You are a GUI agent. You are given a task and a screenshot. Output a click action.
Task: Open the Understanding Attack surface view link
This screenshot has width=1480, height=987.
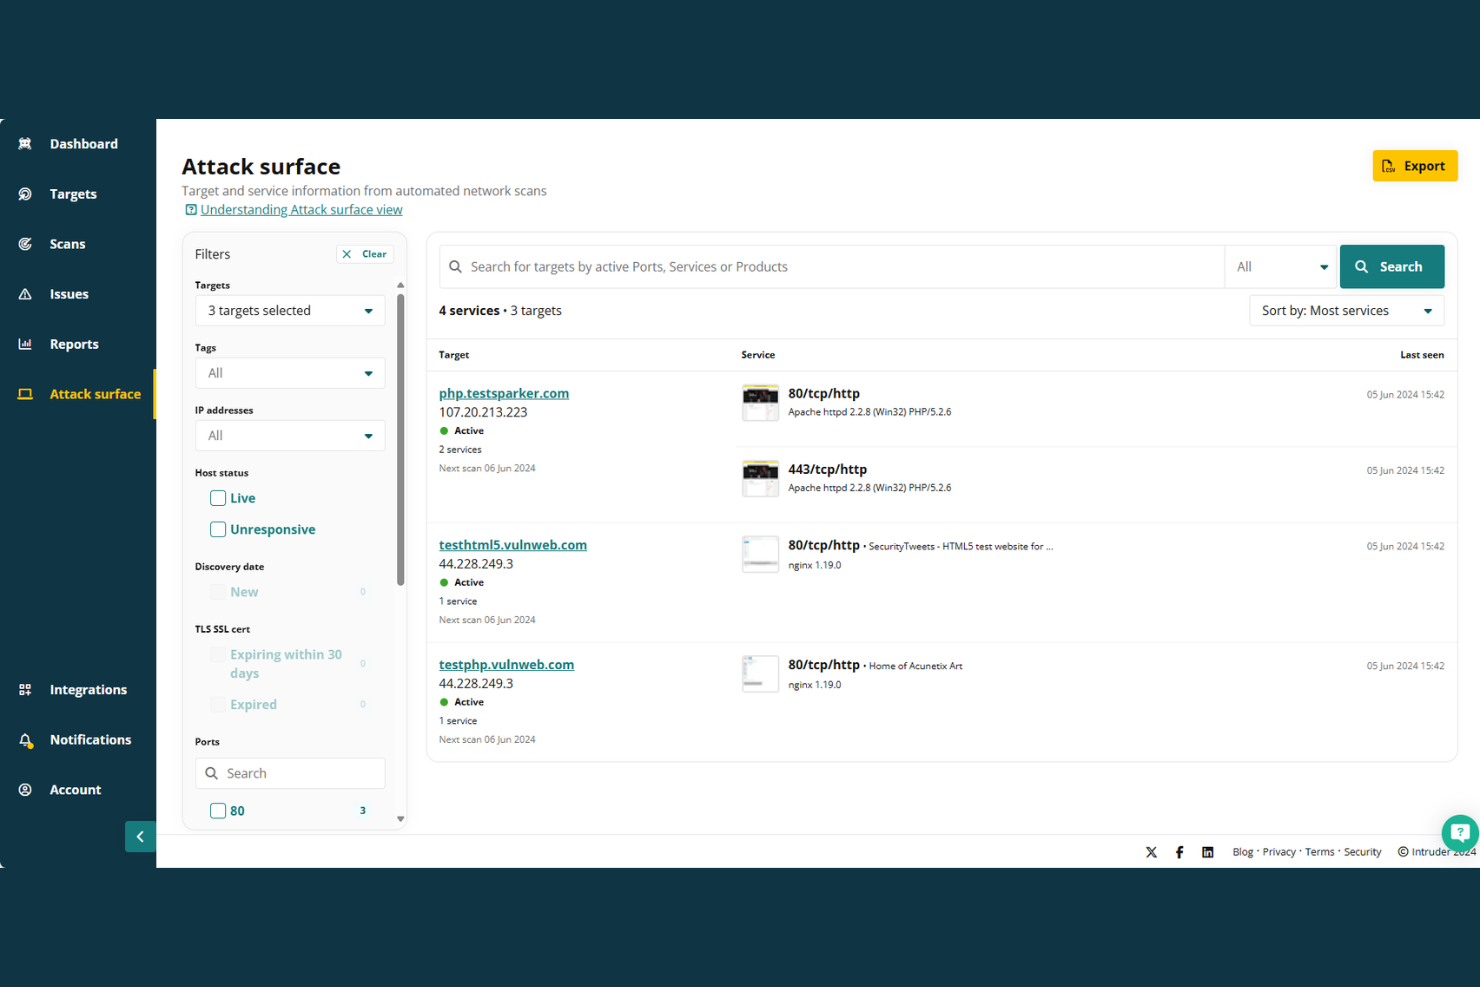(301, 210)
